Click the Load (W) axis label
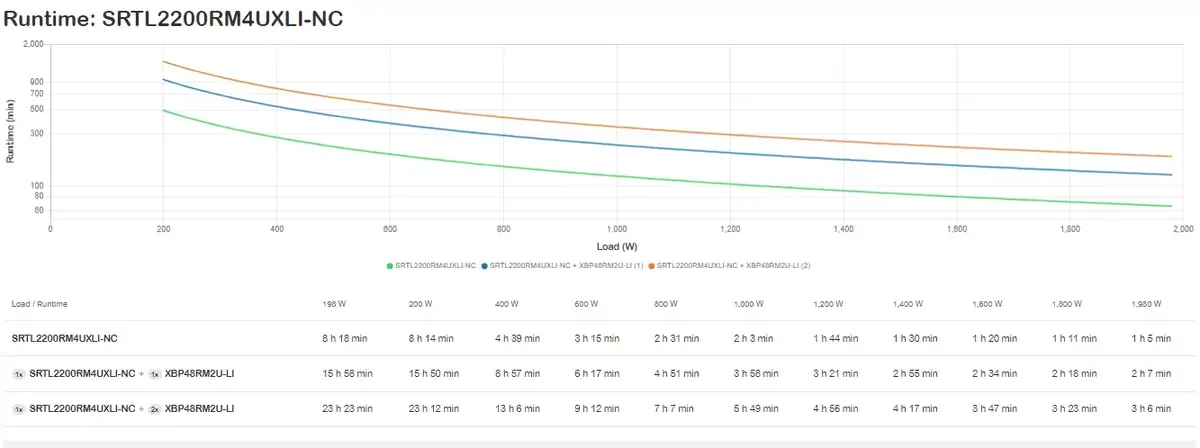The image size is (1200, 448). 617,246
